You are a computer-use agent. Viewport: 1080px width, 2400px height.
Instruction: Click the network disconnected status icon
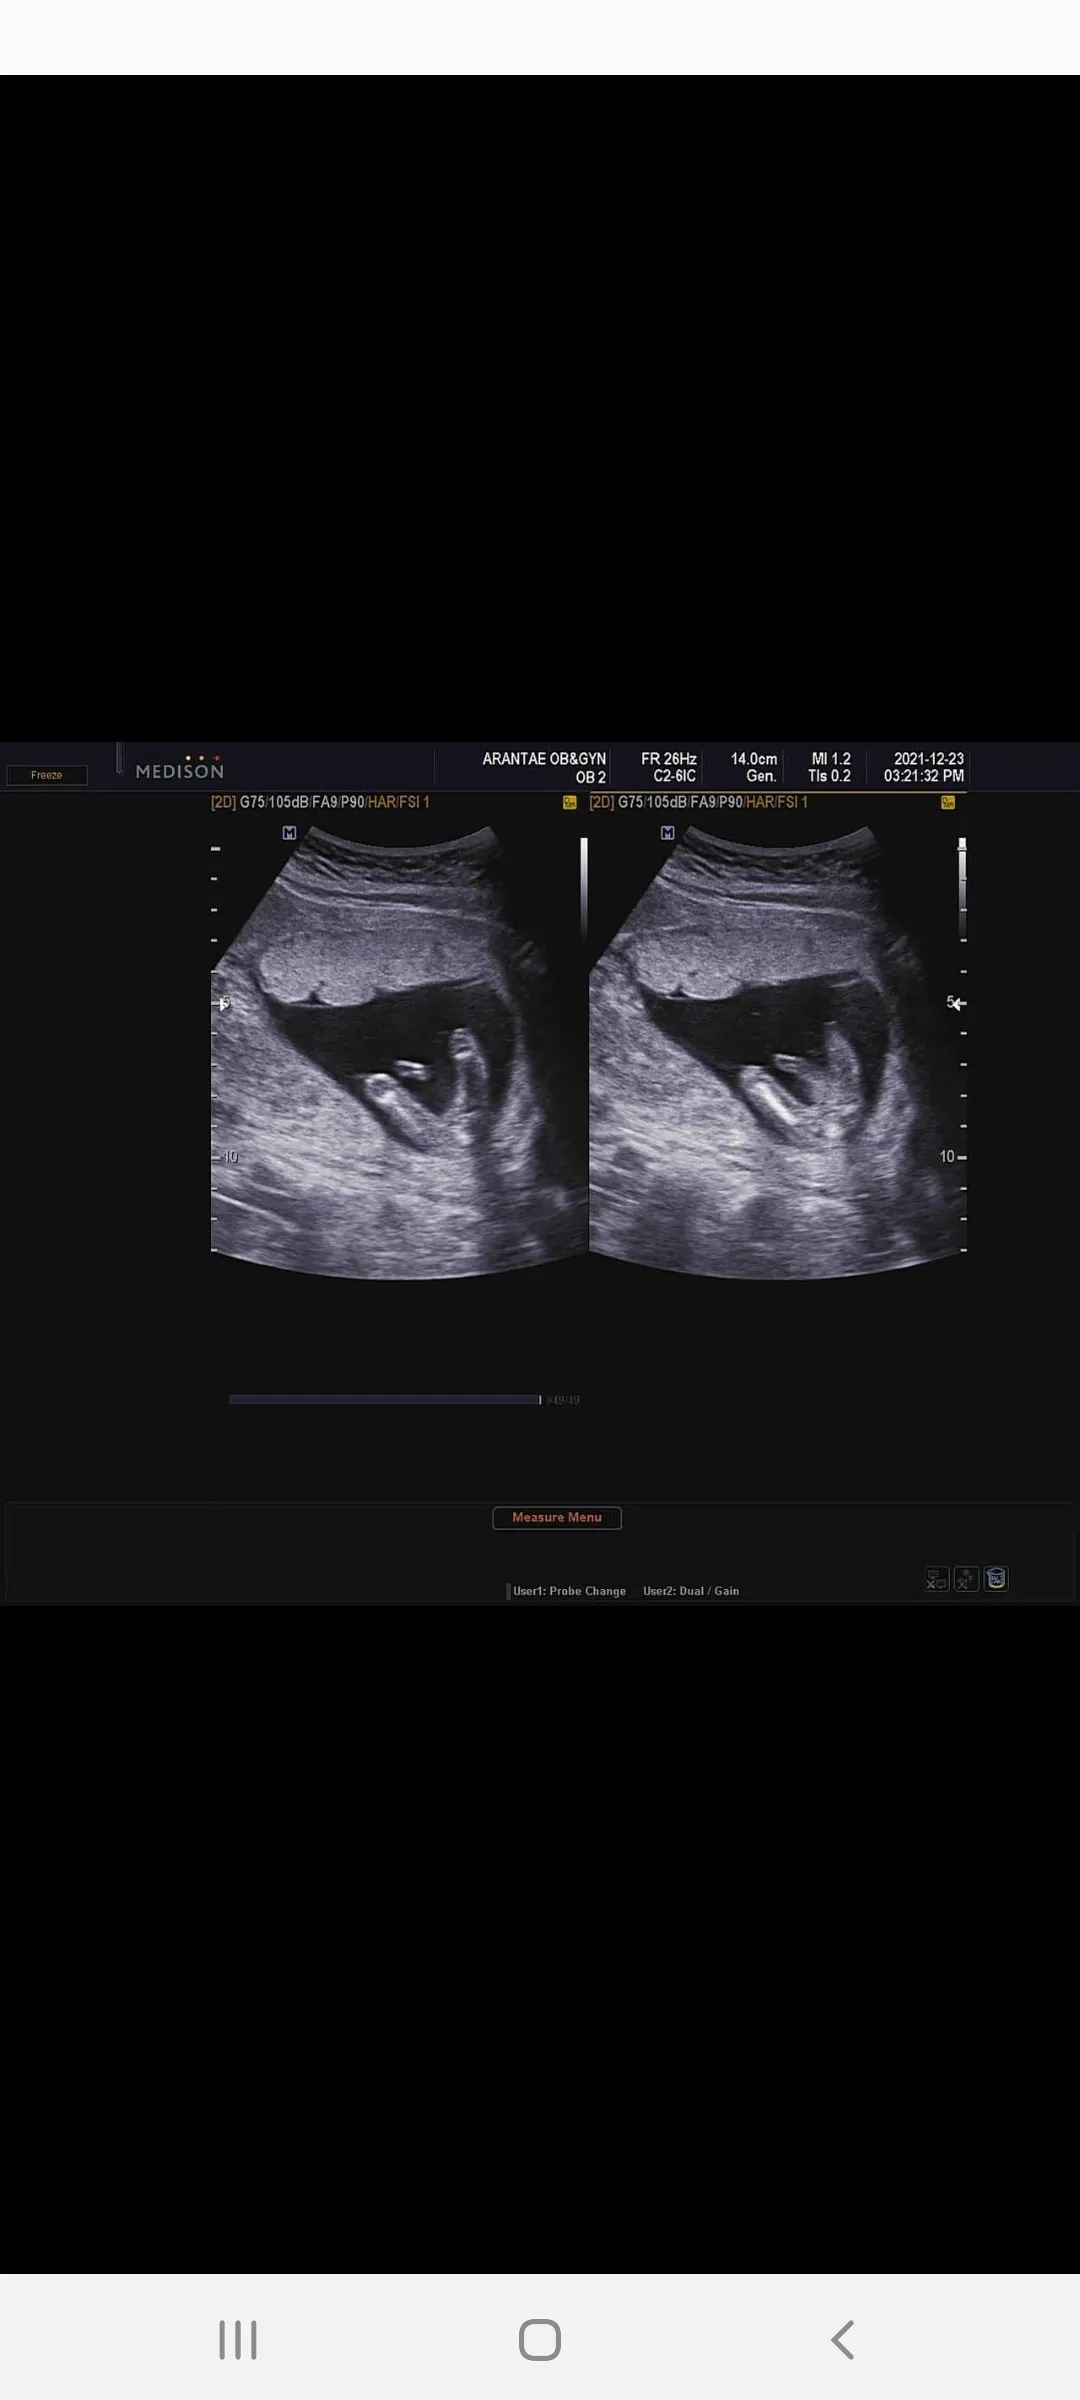tap(937, 1579)
